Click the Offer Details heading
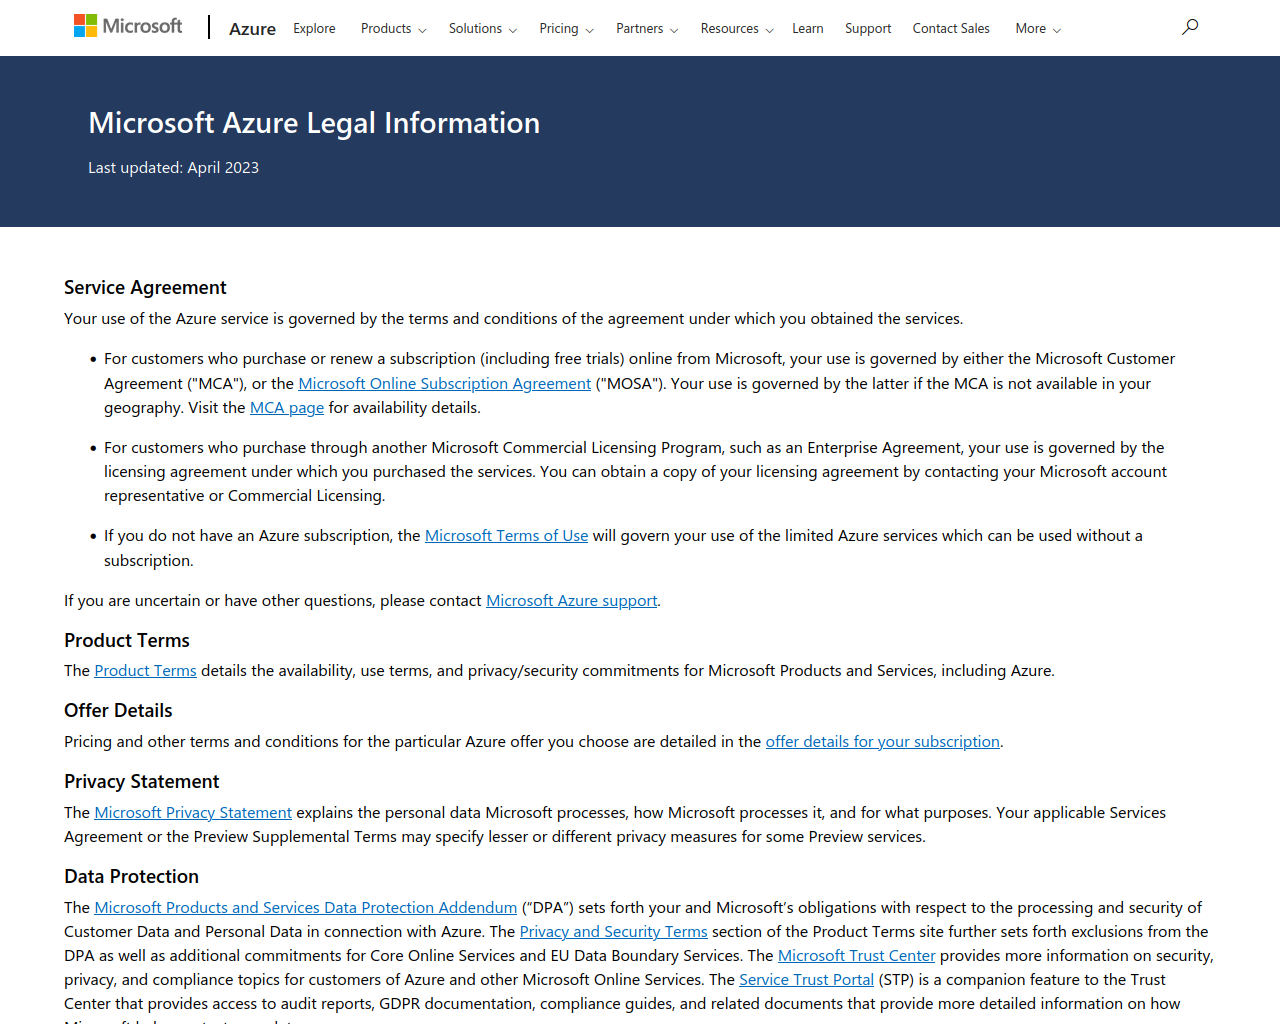Screen dimensions: 1280x1024 coord(118,710)
